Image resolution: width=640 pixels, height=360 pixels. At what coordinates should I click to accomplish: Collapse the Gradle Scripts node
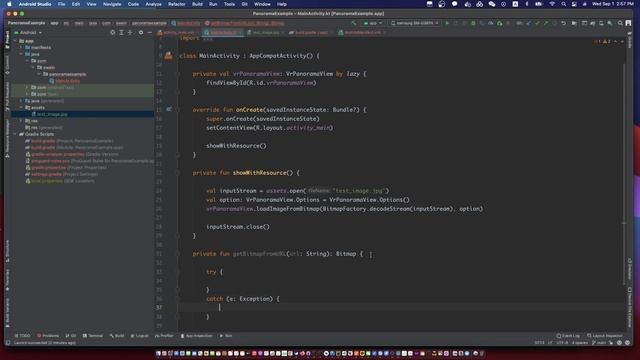[16, 134]
